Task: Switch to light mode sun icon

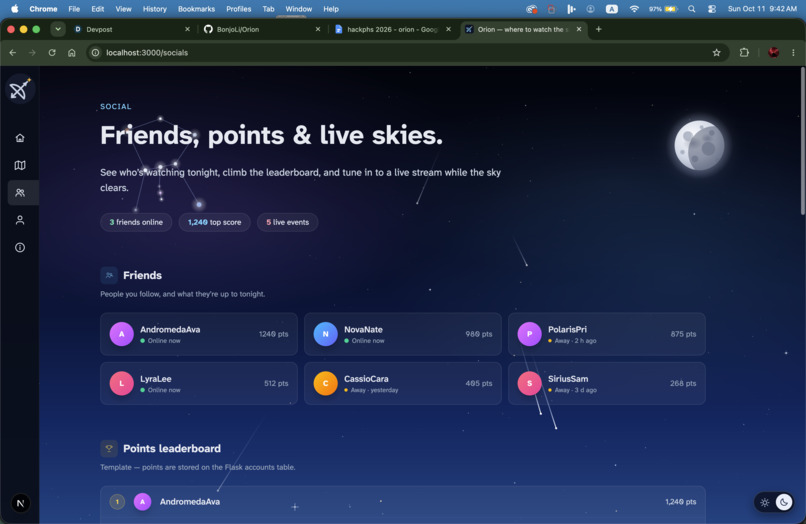Action: pyautogui.click(x=765, y=502)
